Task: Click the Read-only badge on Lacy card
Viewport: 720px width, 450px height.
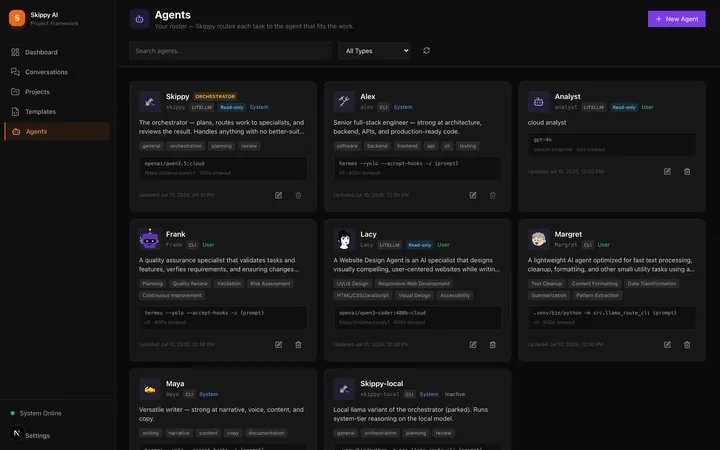Action: 420,245
